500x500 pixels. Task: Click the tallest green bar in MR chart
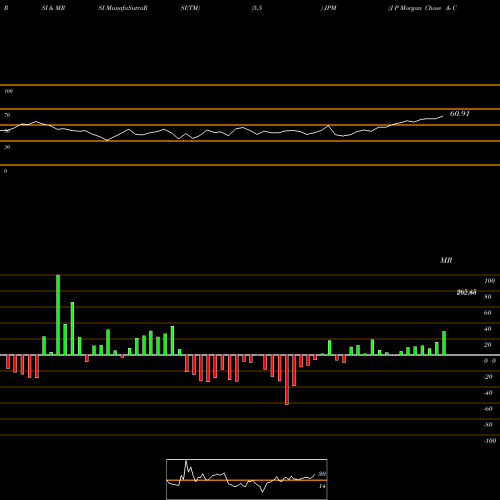point(58,315)
